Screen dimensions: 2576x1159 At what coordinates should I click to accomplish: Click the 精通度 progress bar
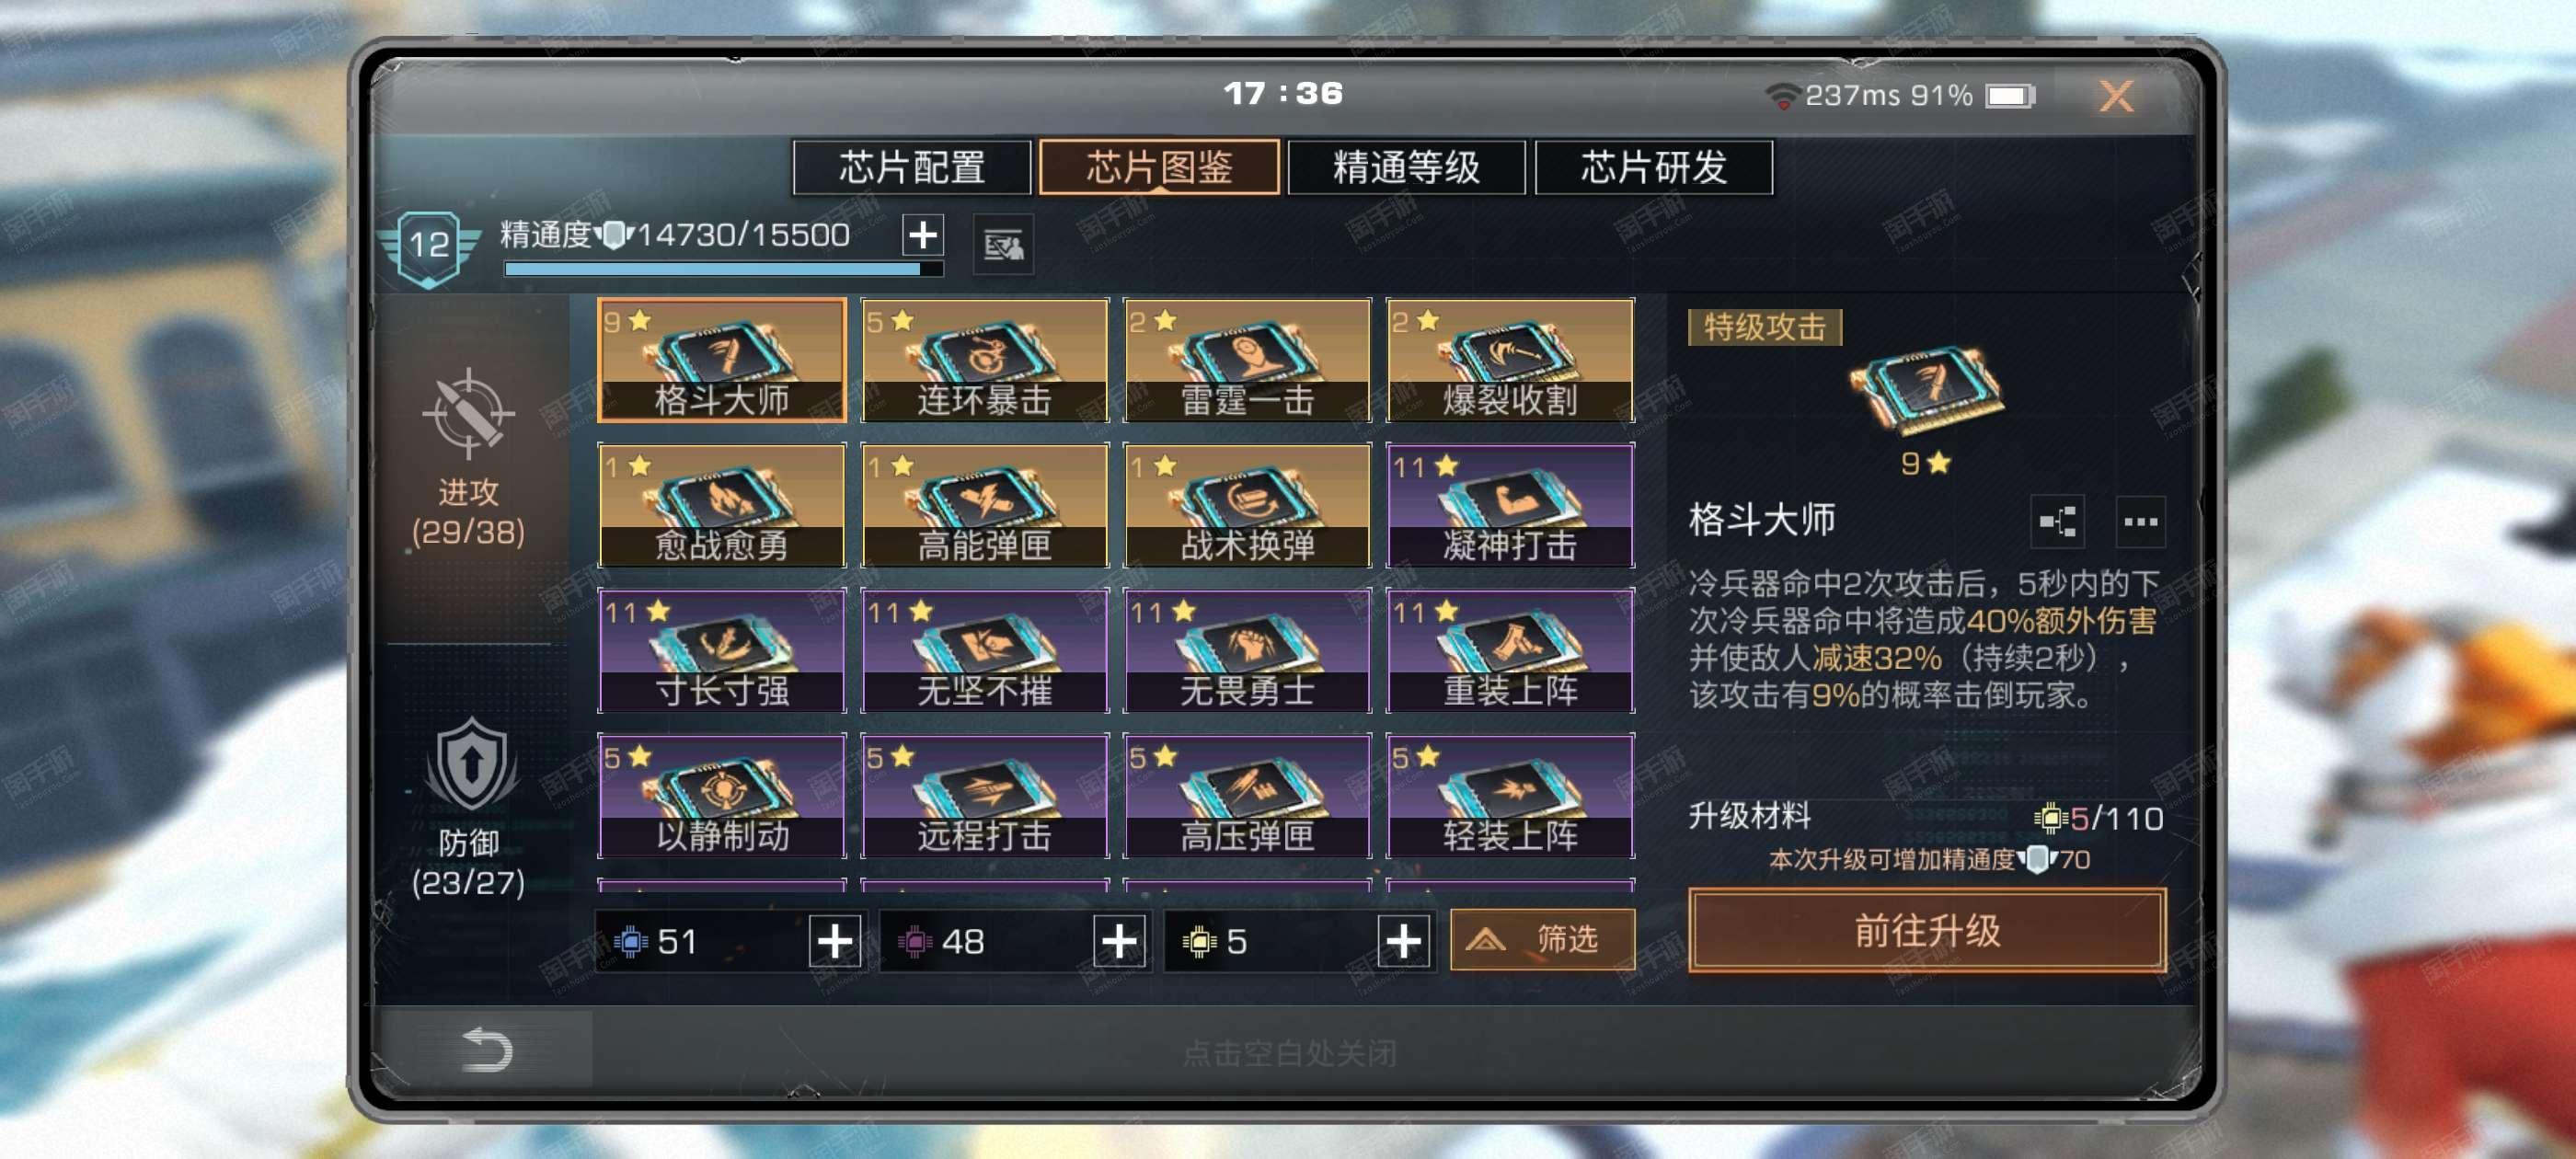[x=723, y=269]
